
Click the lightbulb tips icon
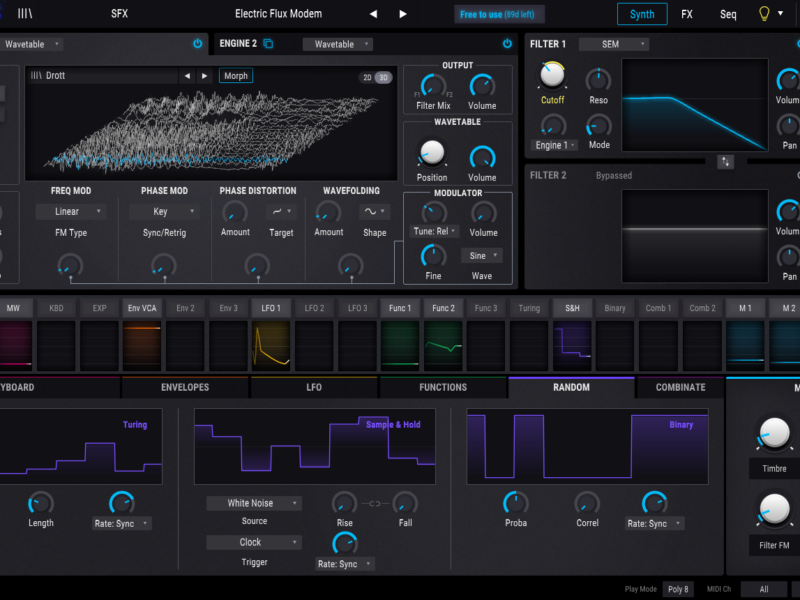[x=765, y=14]
